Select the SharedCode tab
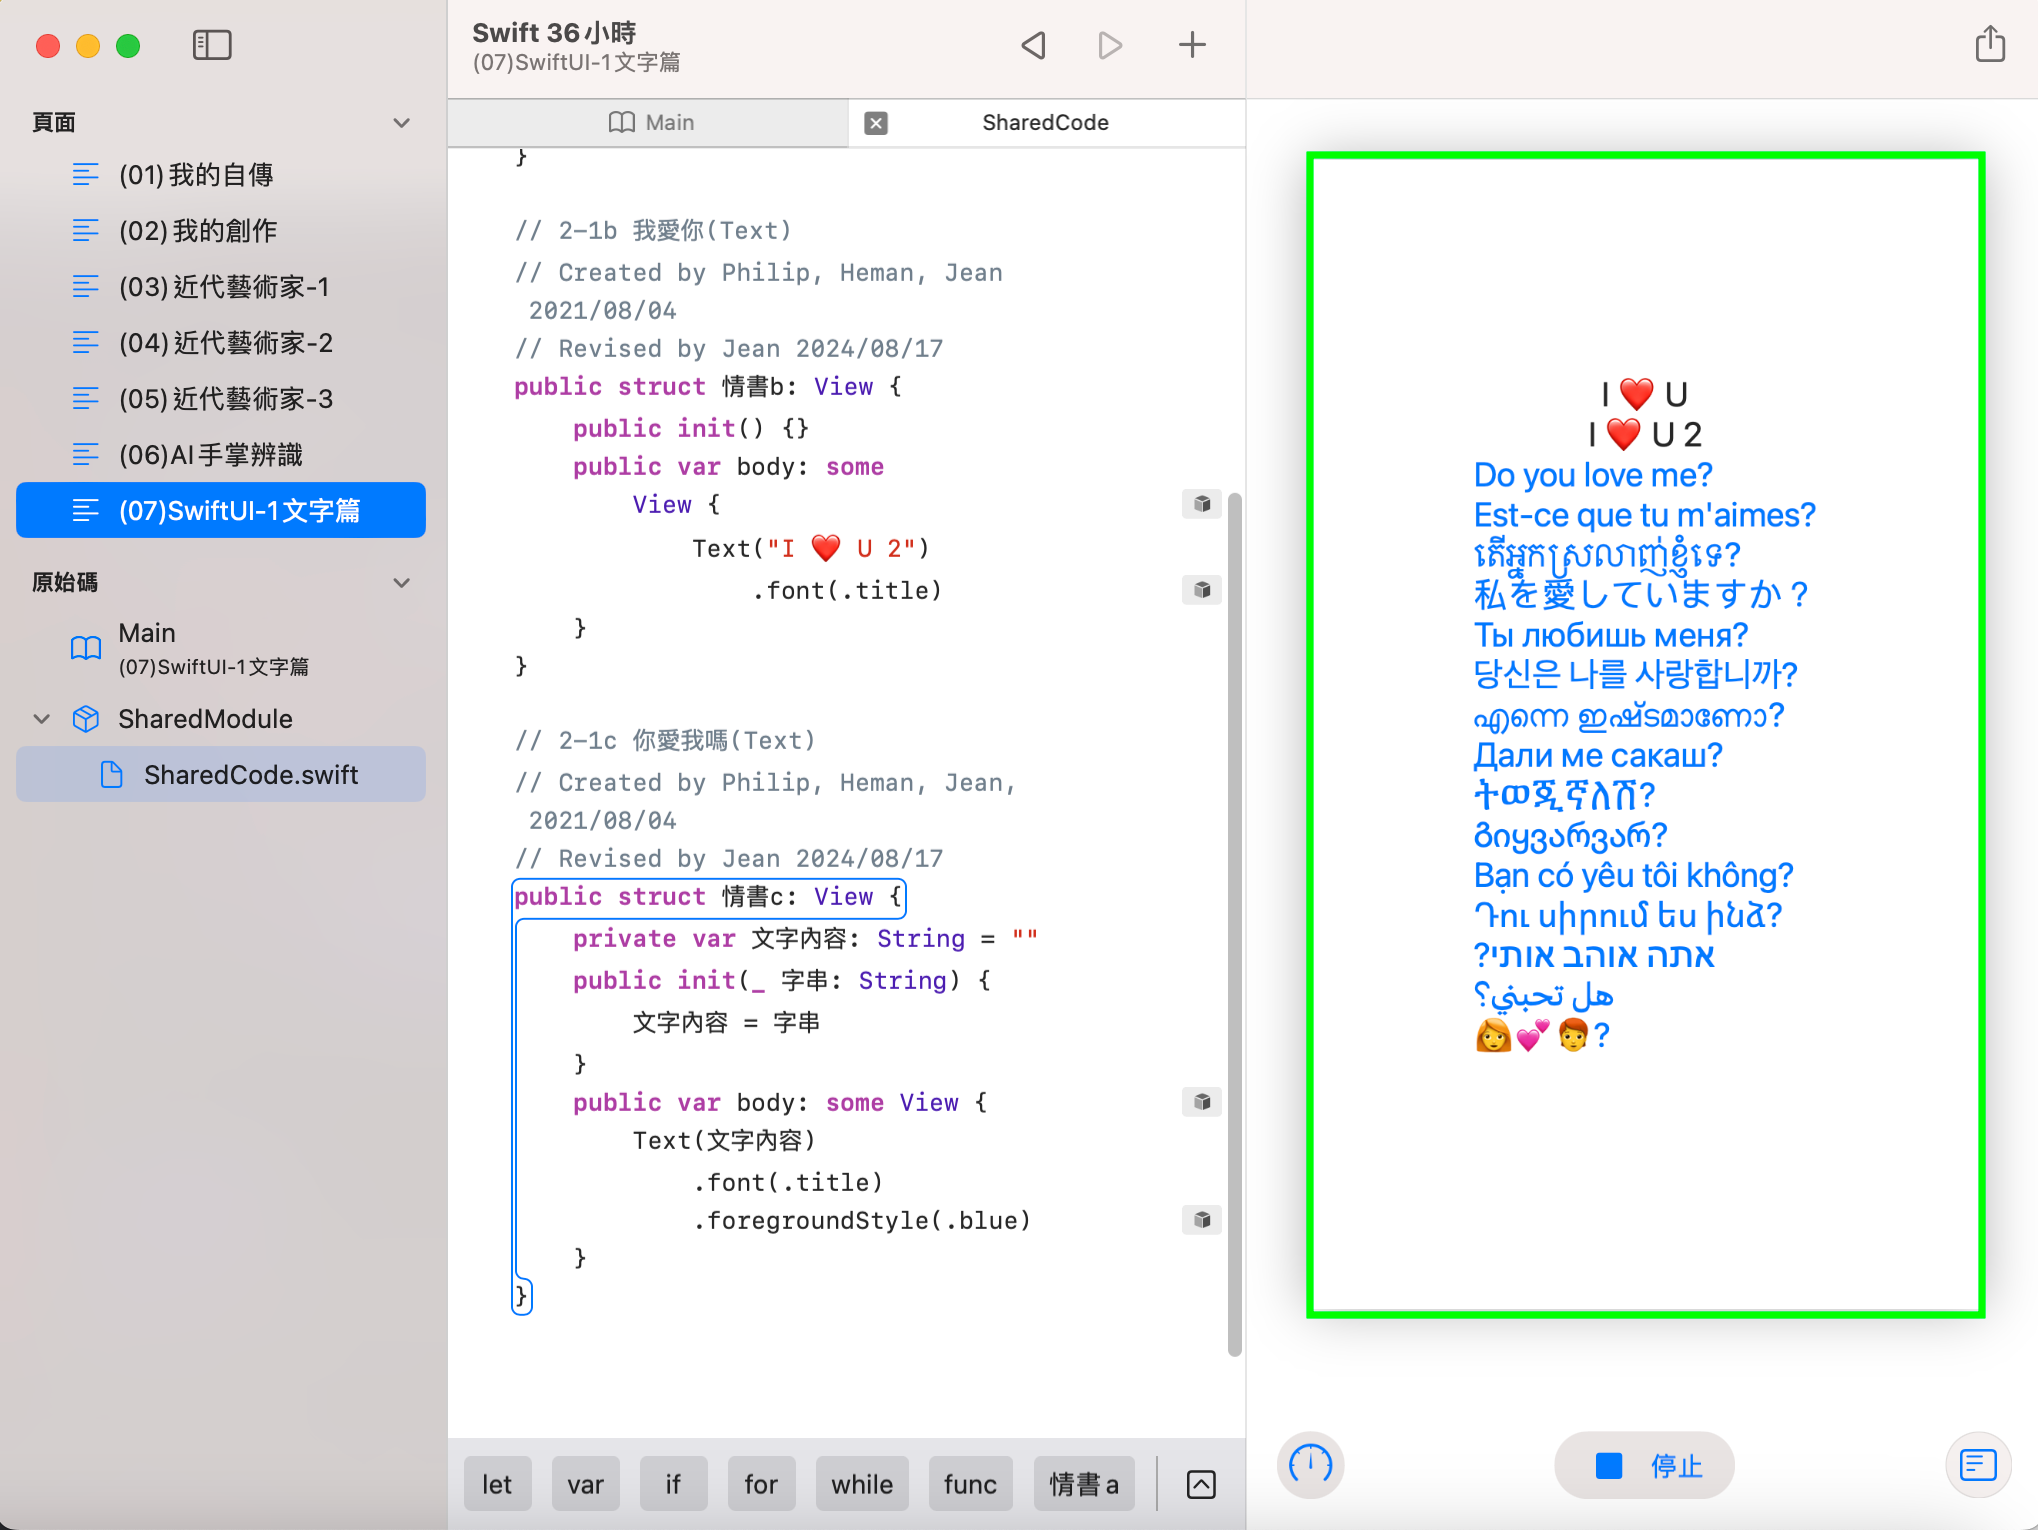The height and width of the screenshot is (1530, 2038). pos(1045,123)
